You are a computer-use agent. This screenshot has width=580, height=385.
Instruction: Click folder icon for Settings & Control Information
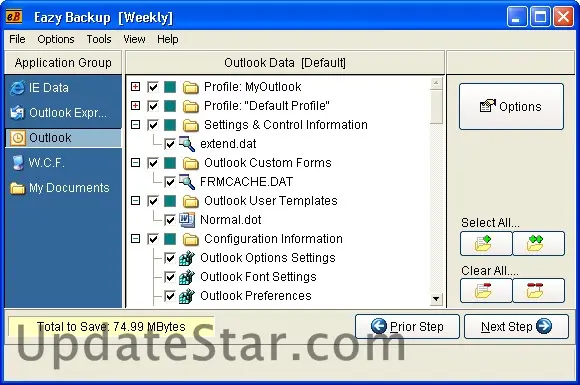(x=190, y=125)
